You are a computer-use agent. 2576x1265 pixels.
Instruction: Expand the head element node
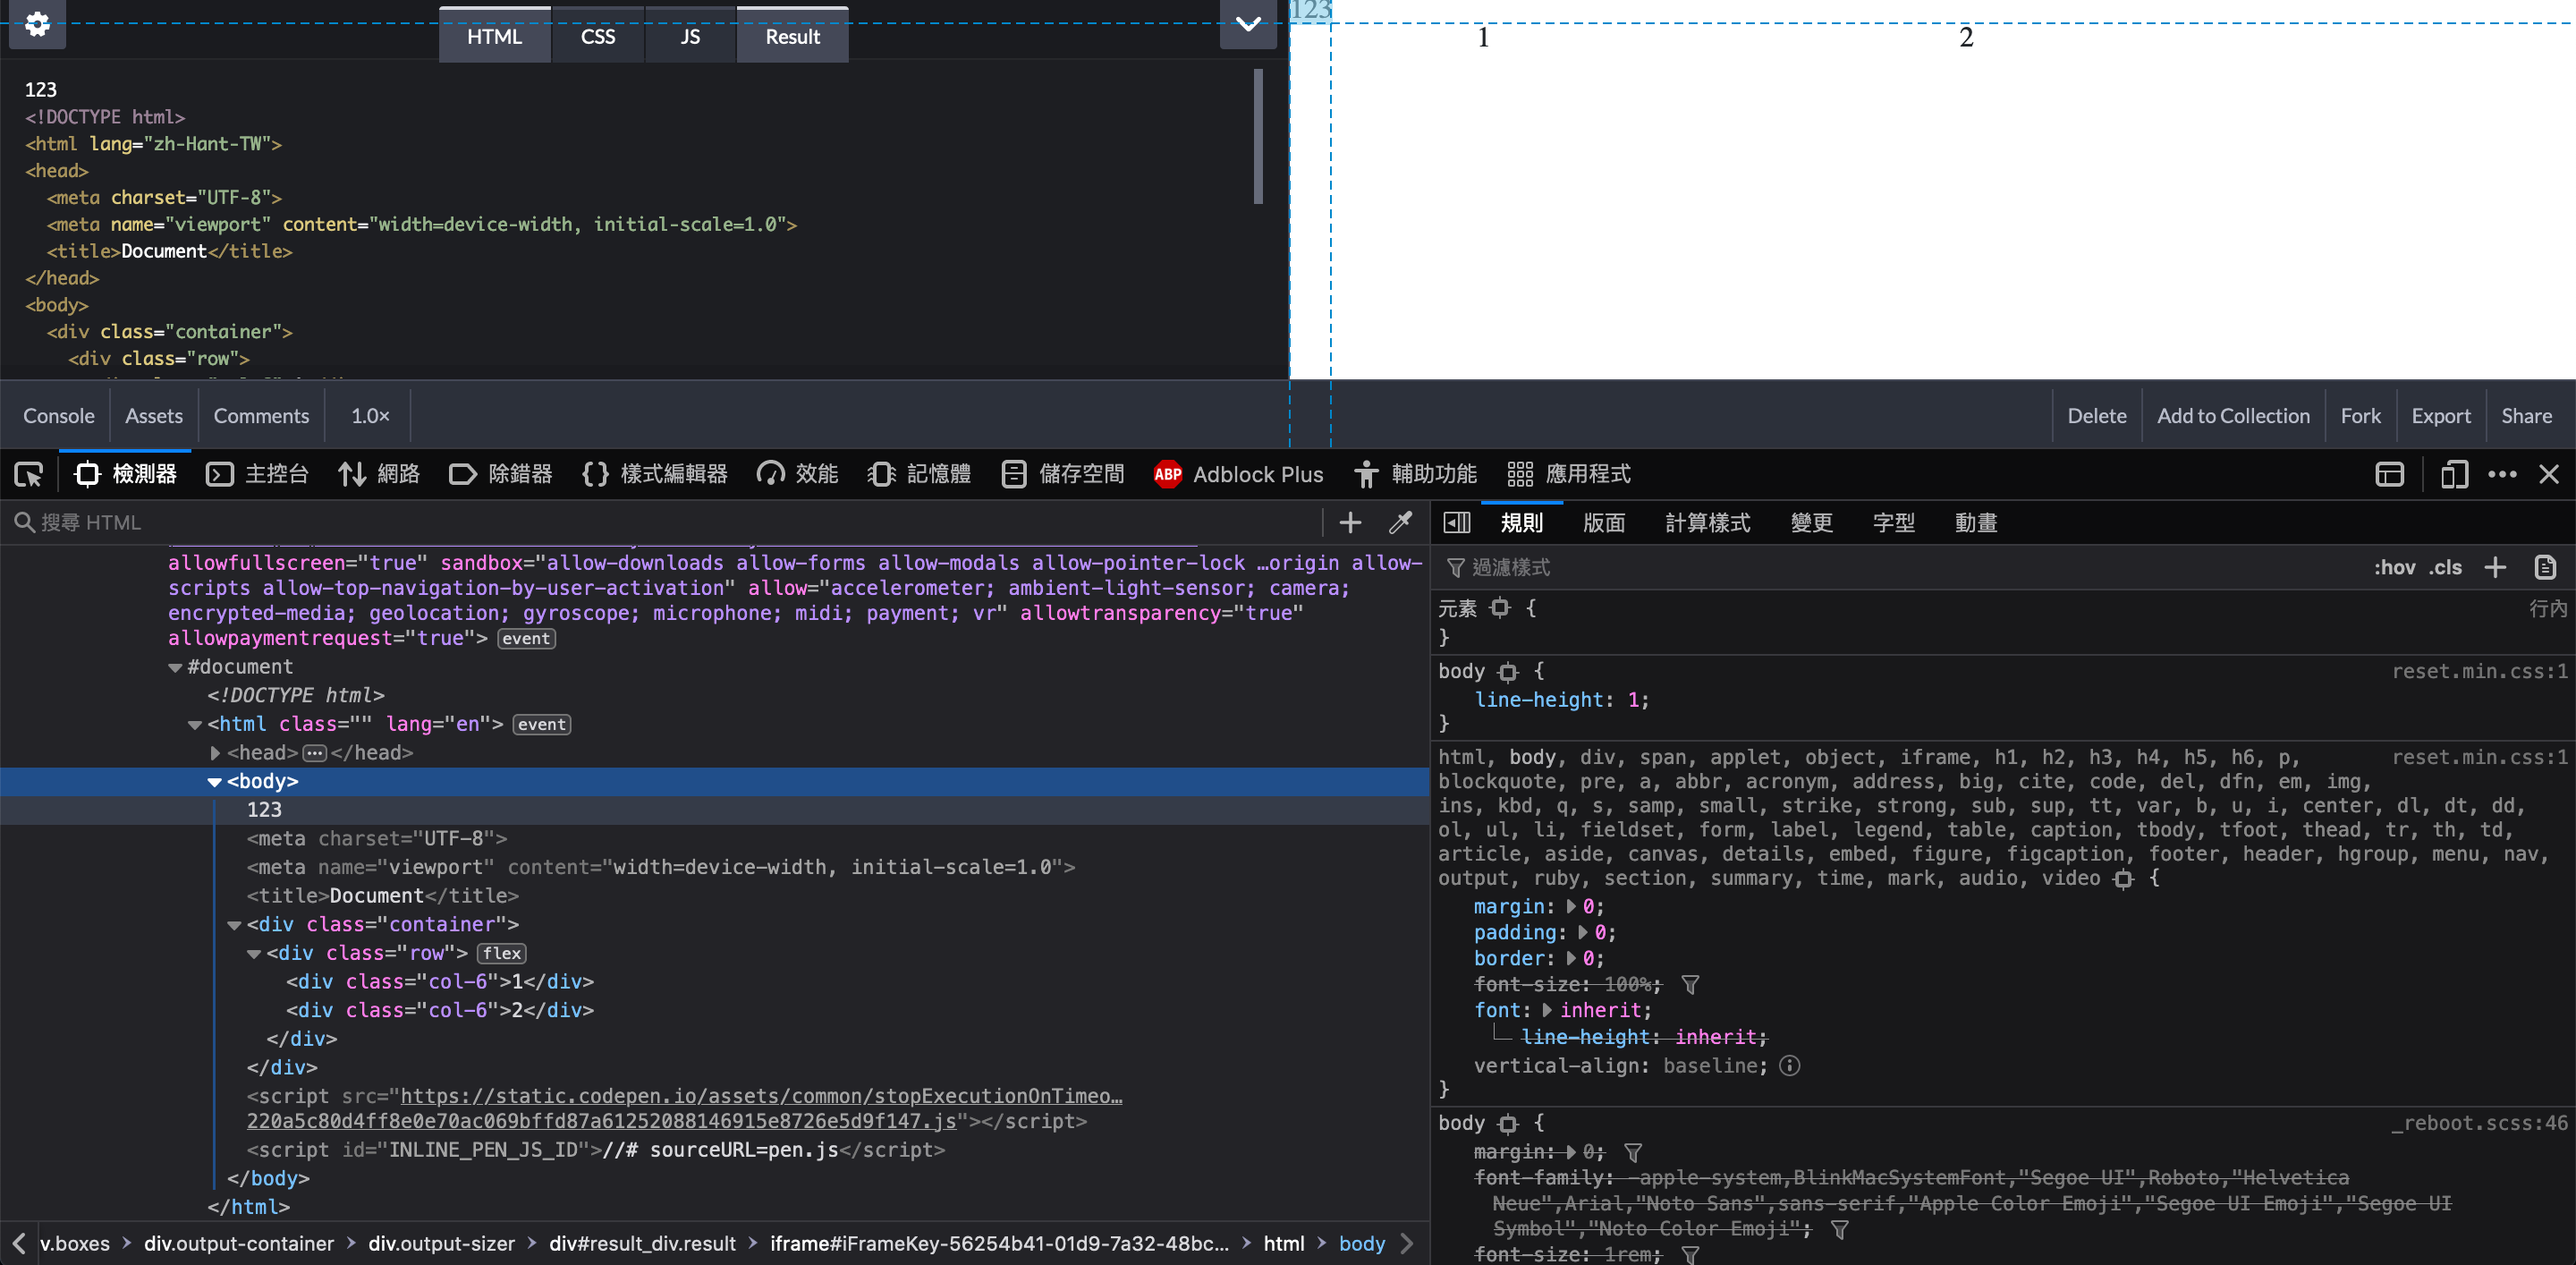[x=215, y=753]
